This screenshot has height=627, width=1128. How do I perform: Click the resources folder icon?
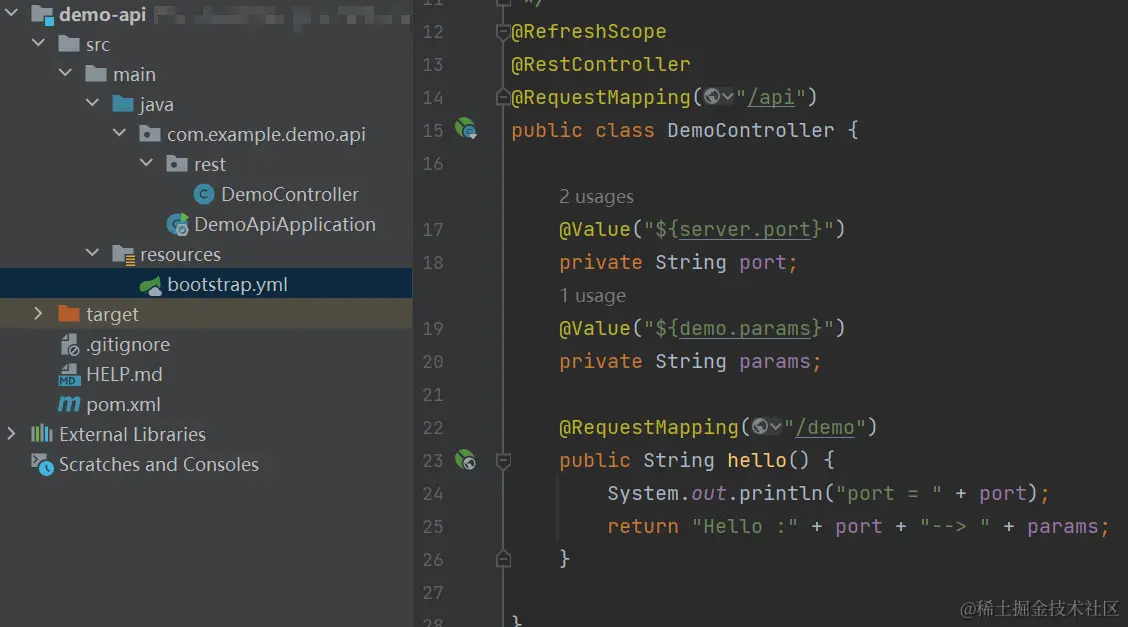pyautogui.click(x=124, y=255)
